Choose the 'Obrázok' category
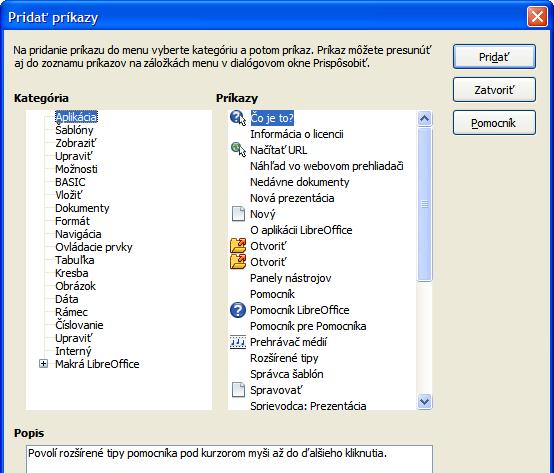The width and height of the screenshot is (554, 473). click(76, 286)
